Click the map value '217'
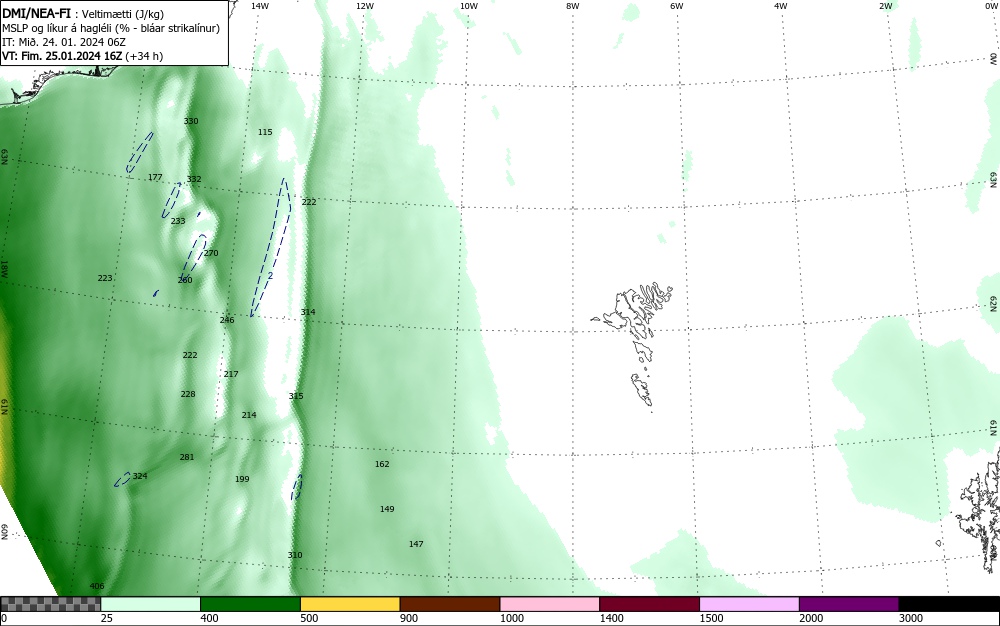 231,374
